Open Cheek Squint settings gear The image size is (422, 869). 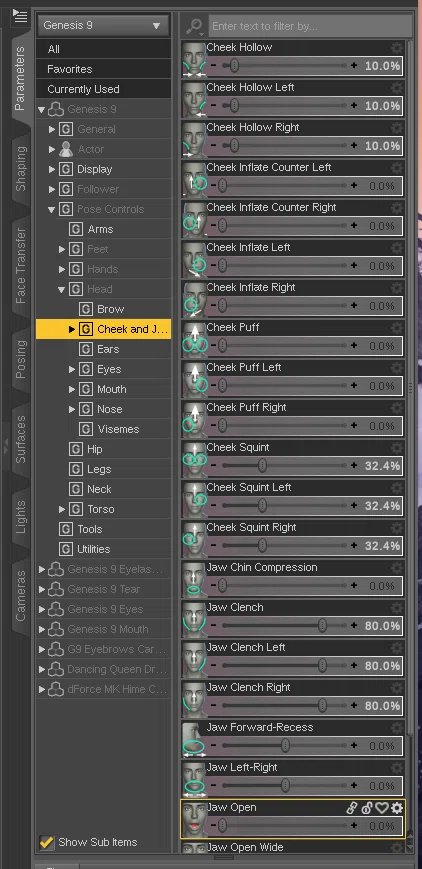(x=396, y=448)
